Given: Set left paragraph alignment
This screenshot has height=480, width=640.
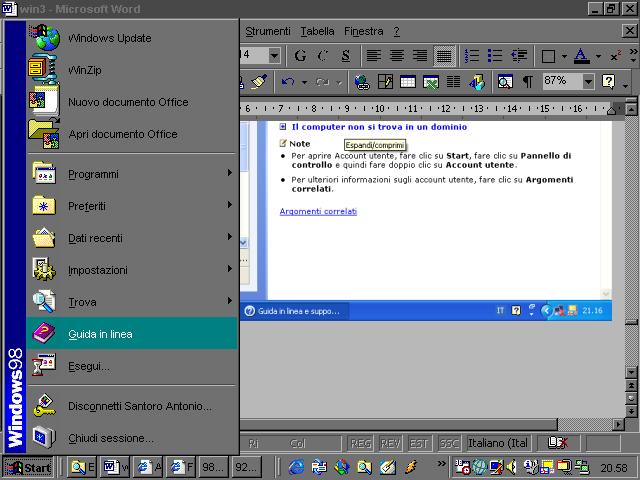Looking at the screenshot, I should click(373, 56).
